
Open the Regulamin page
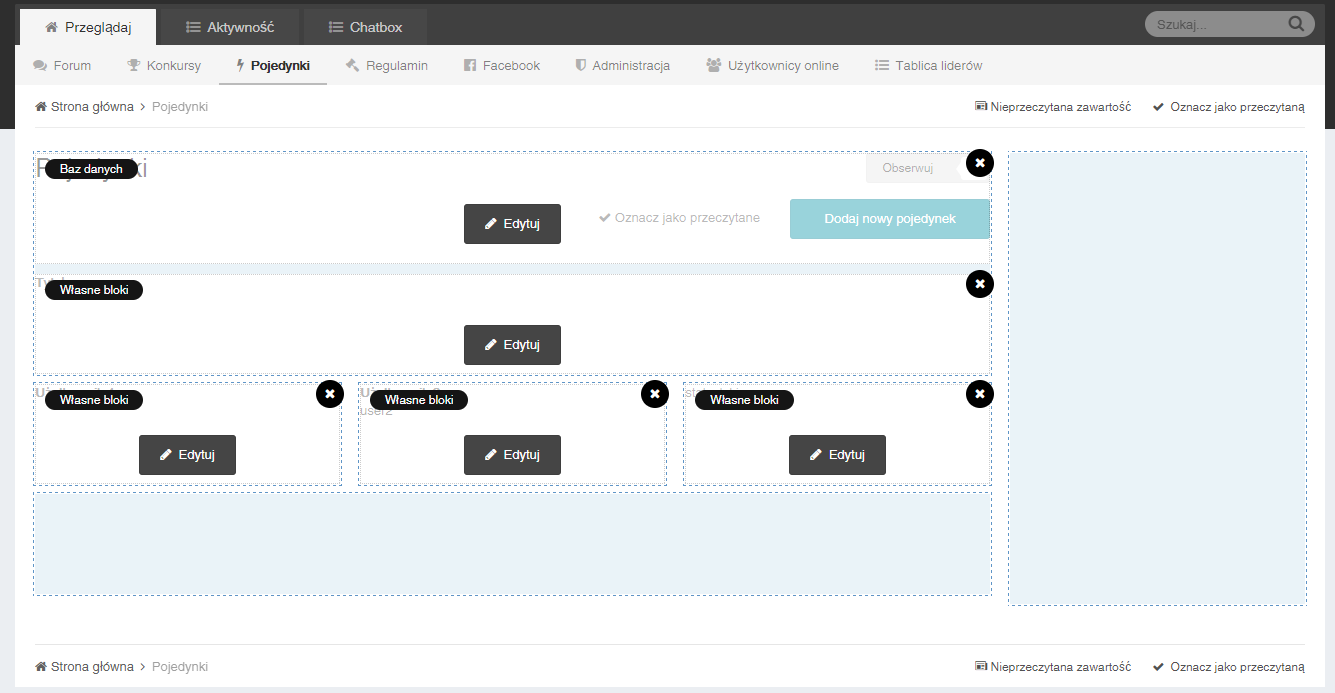tap(386, 66)
